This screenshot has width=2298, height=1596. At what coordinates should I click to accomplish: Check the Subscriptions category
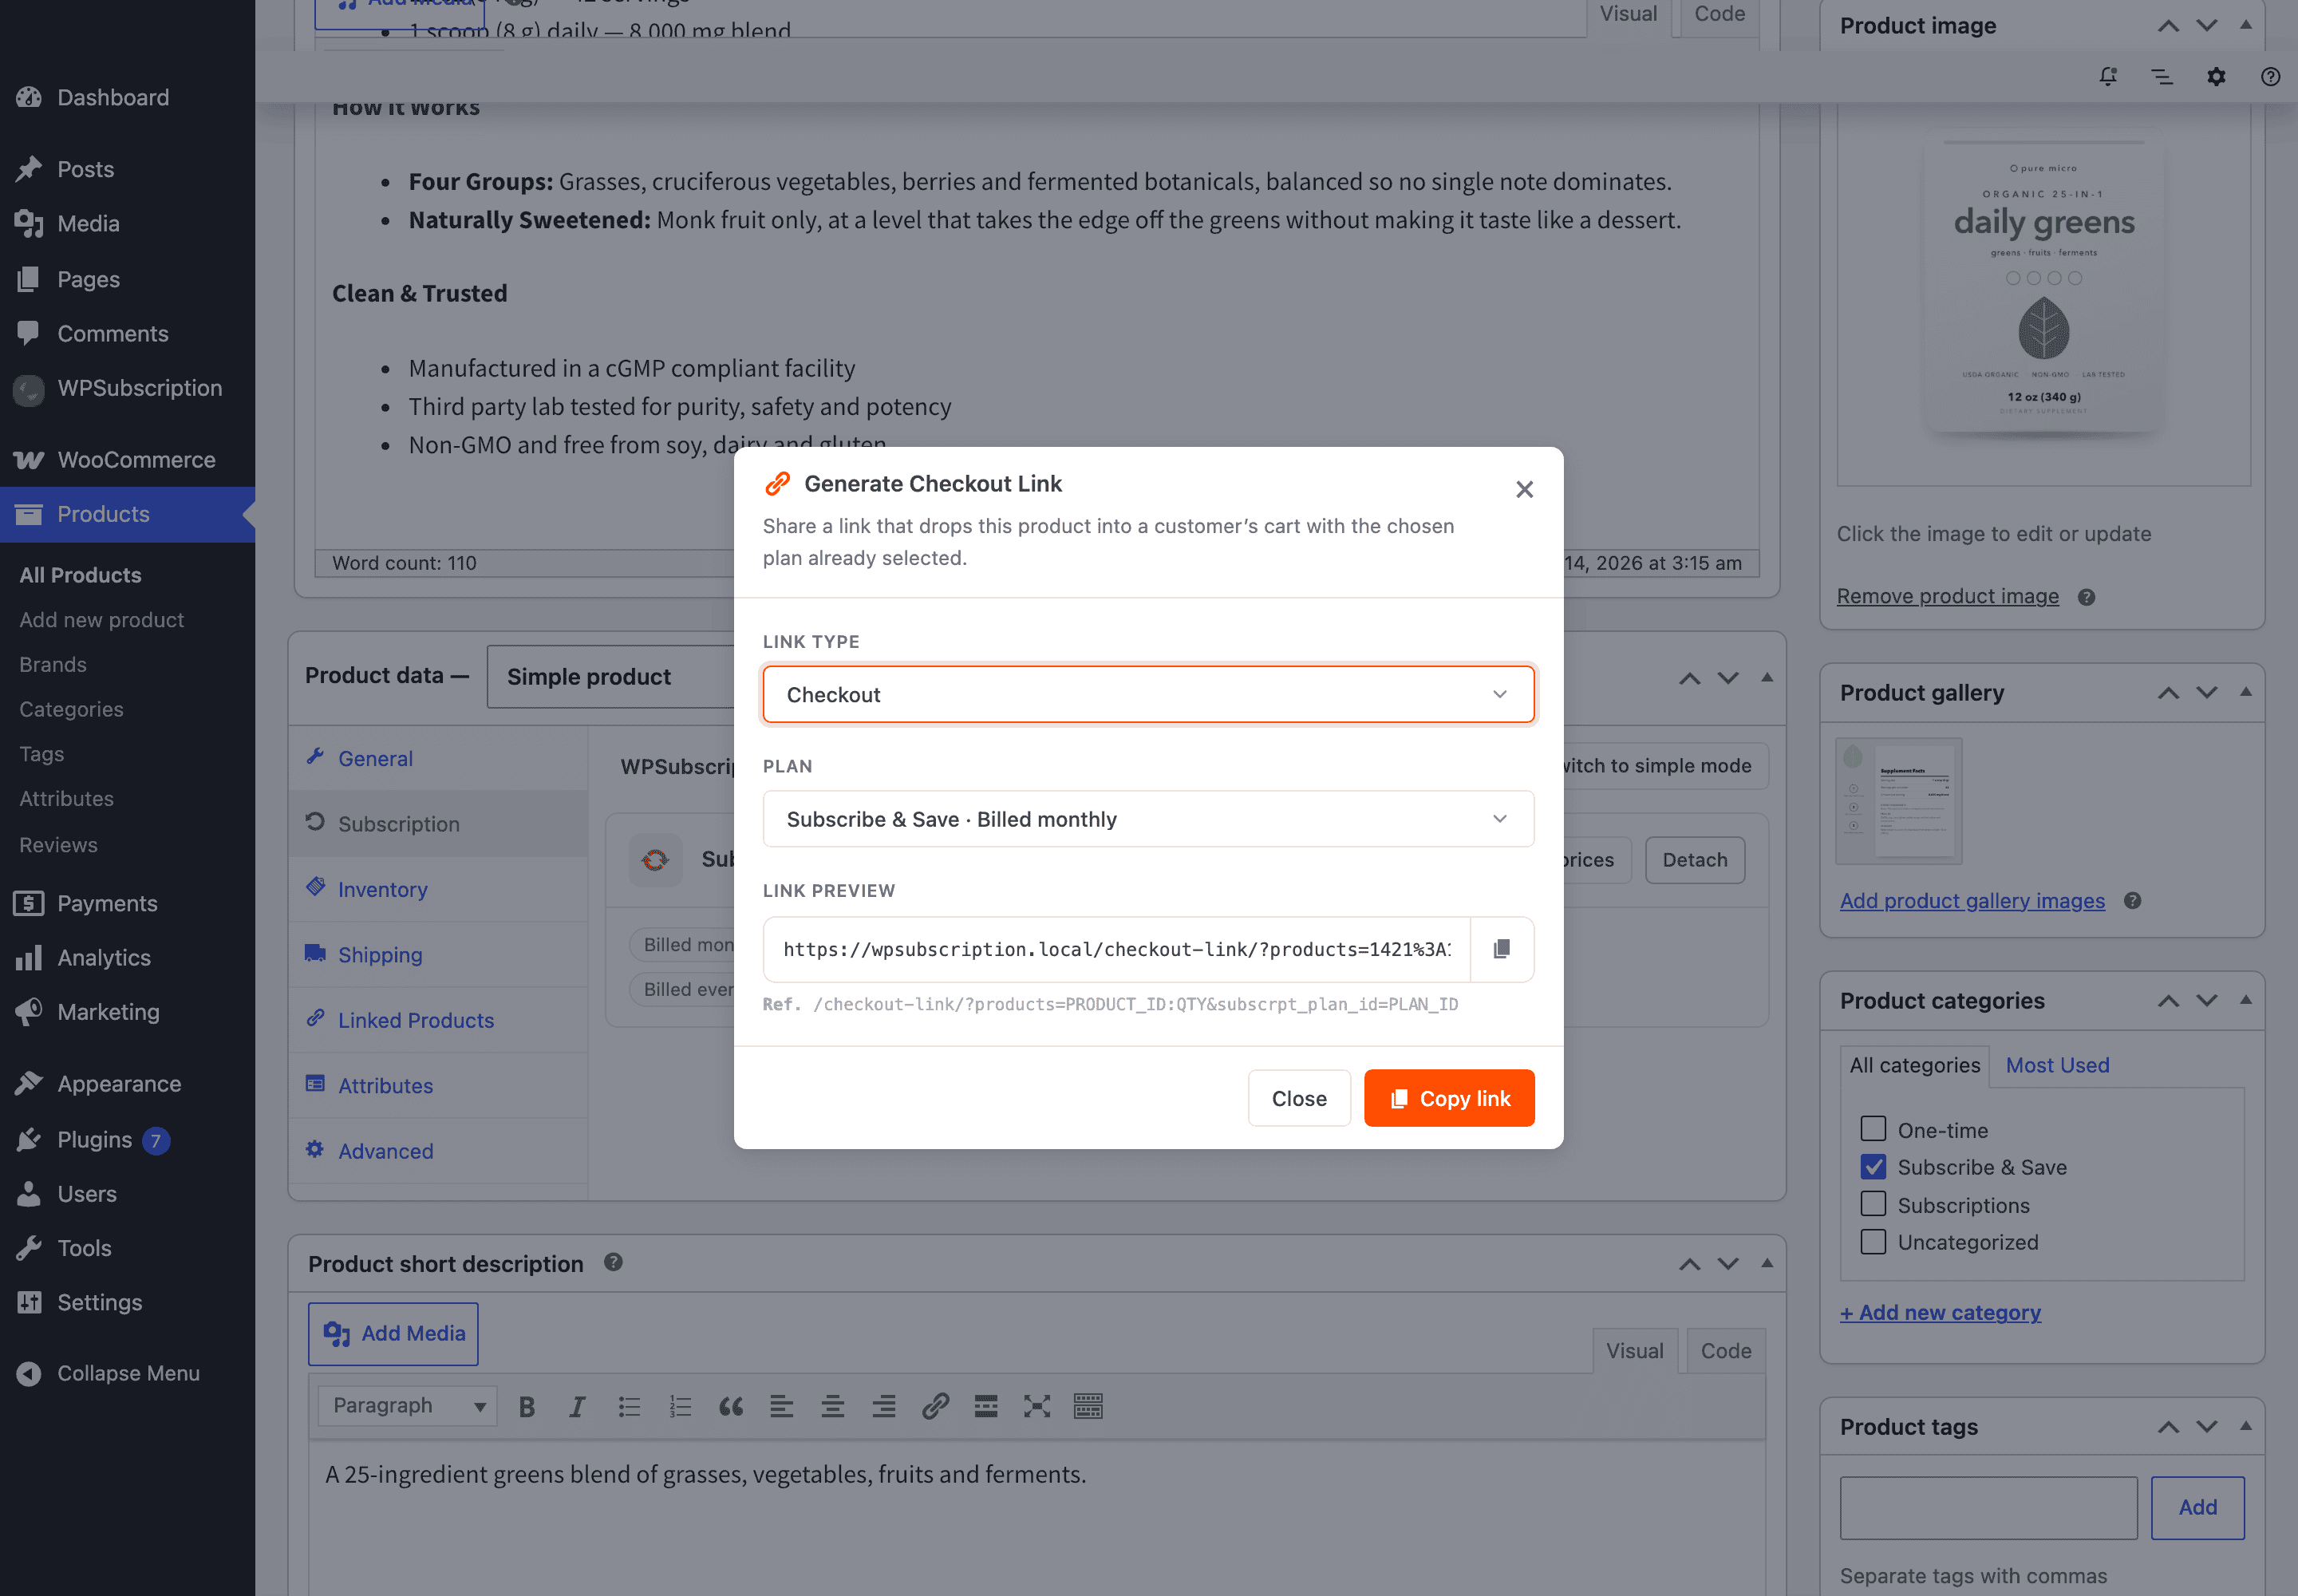pos(1873,1204)
